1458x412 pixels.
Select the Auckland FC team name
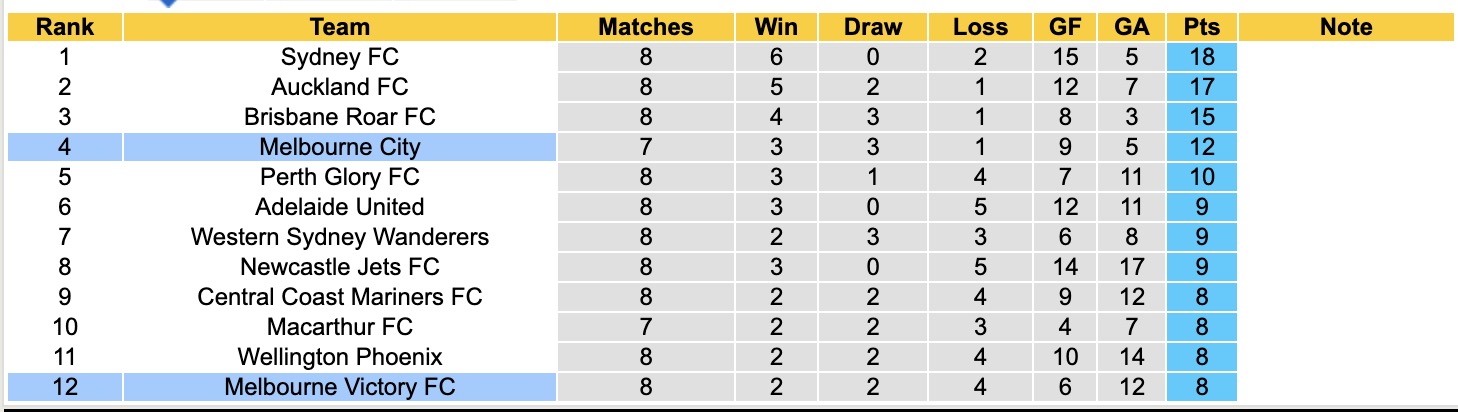point(340,87)
